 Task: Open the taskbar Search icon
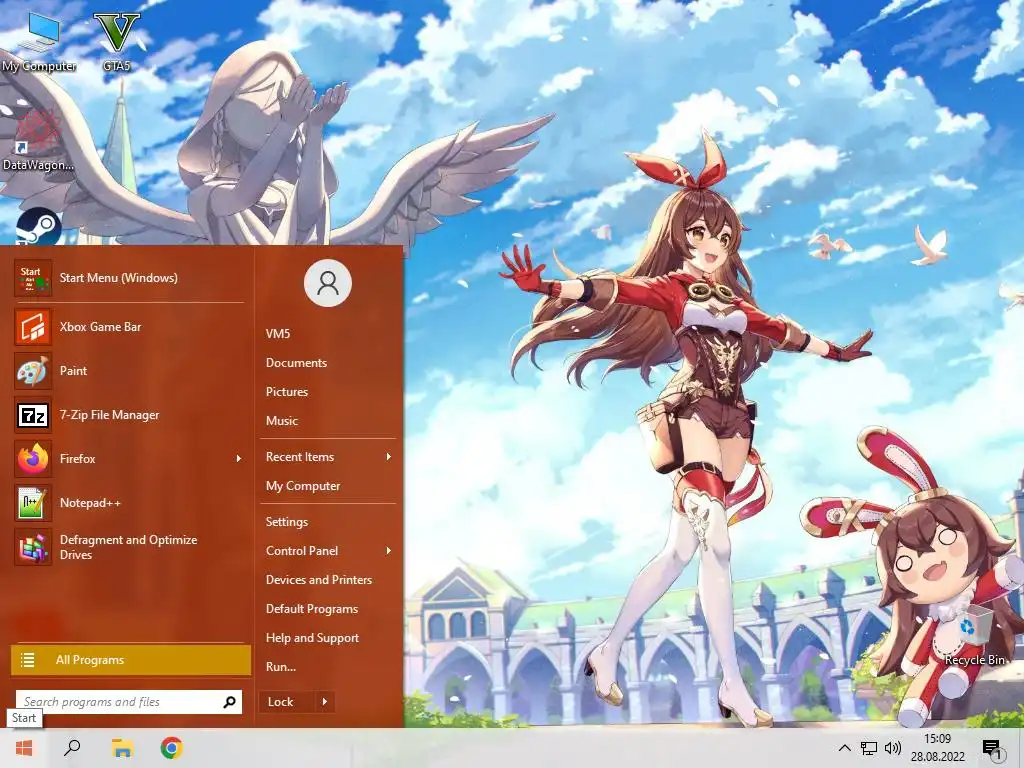72,748
